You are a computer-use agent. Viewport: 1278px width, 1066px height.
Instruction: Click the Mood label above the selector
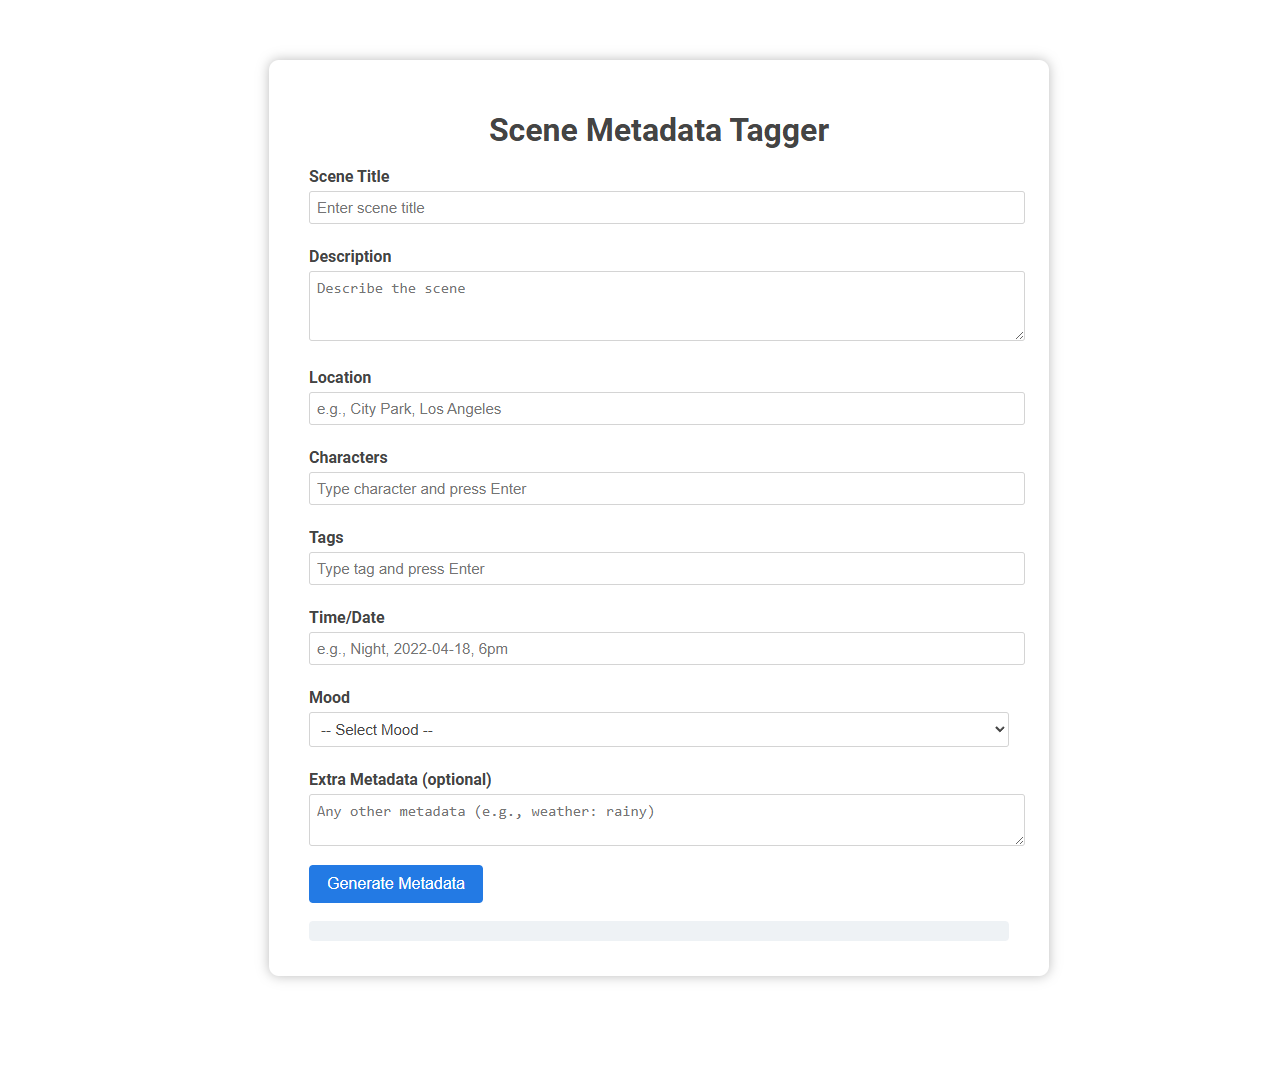[x=329, y=697]
